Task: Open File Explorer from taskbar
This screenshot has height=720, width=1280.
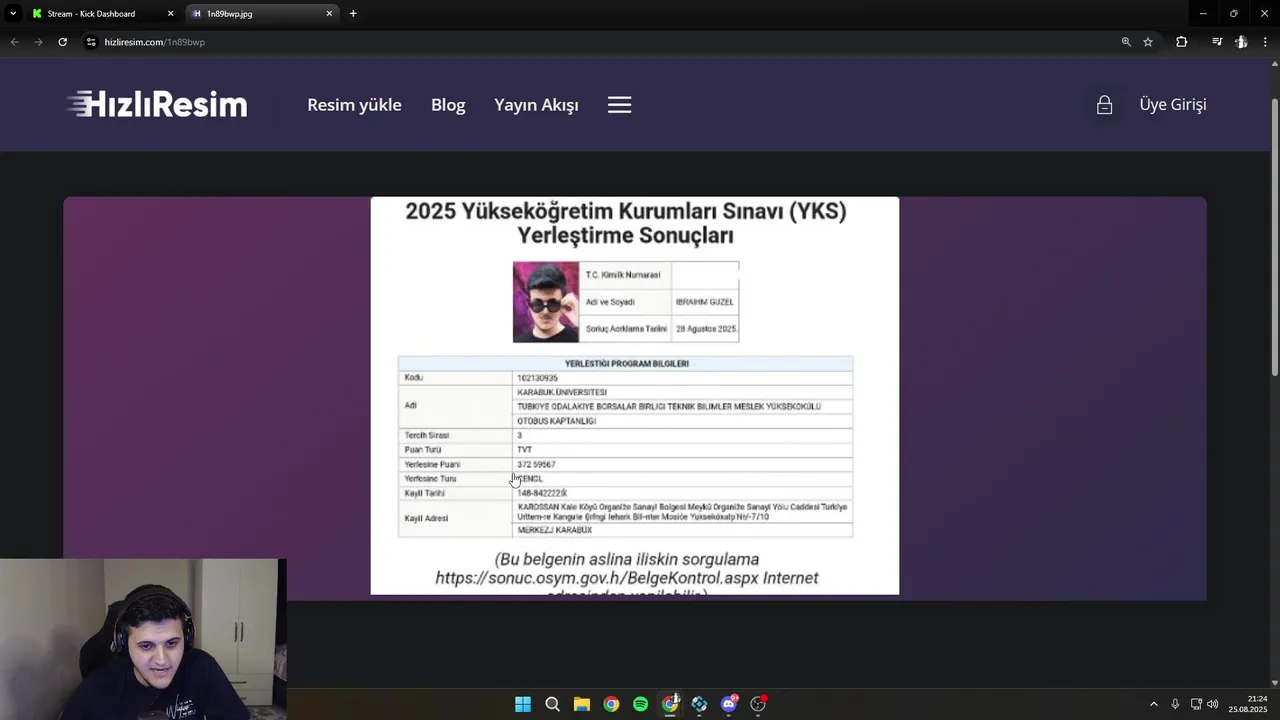Action: 582,704
